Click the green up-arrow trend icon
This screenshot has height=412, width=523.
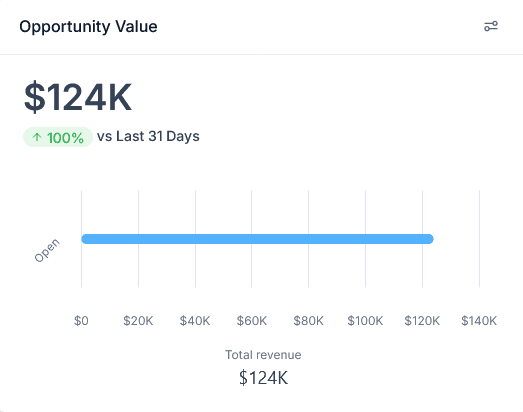pyautogui.click(x=37, y=137)
